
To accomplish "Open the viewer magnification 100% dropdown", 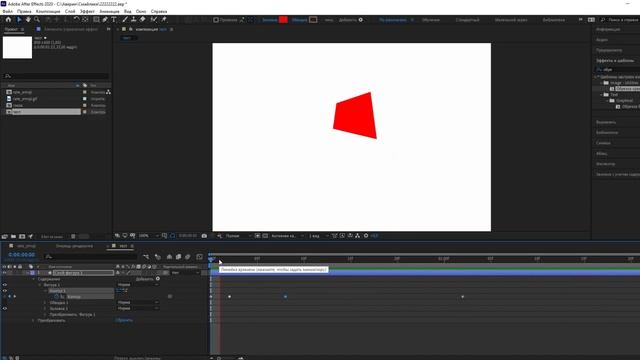I will [x=149, y=236].
